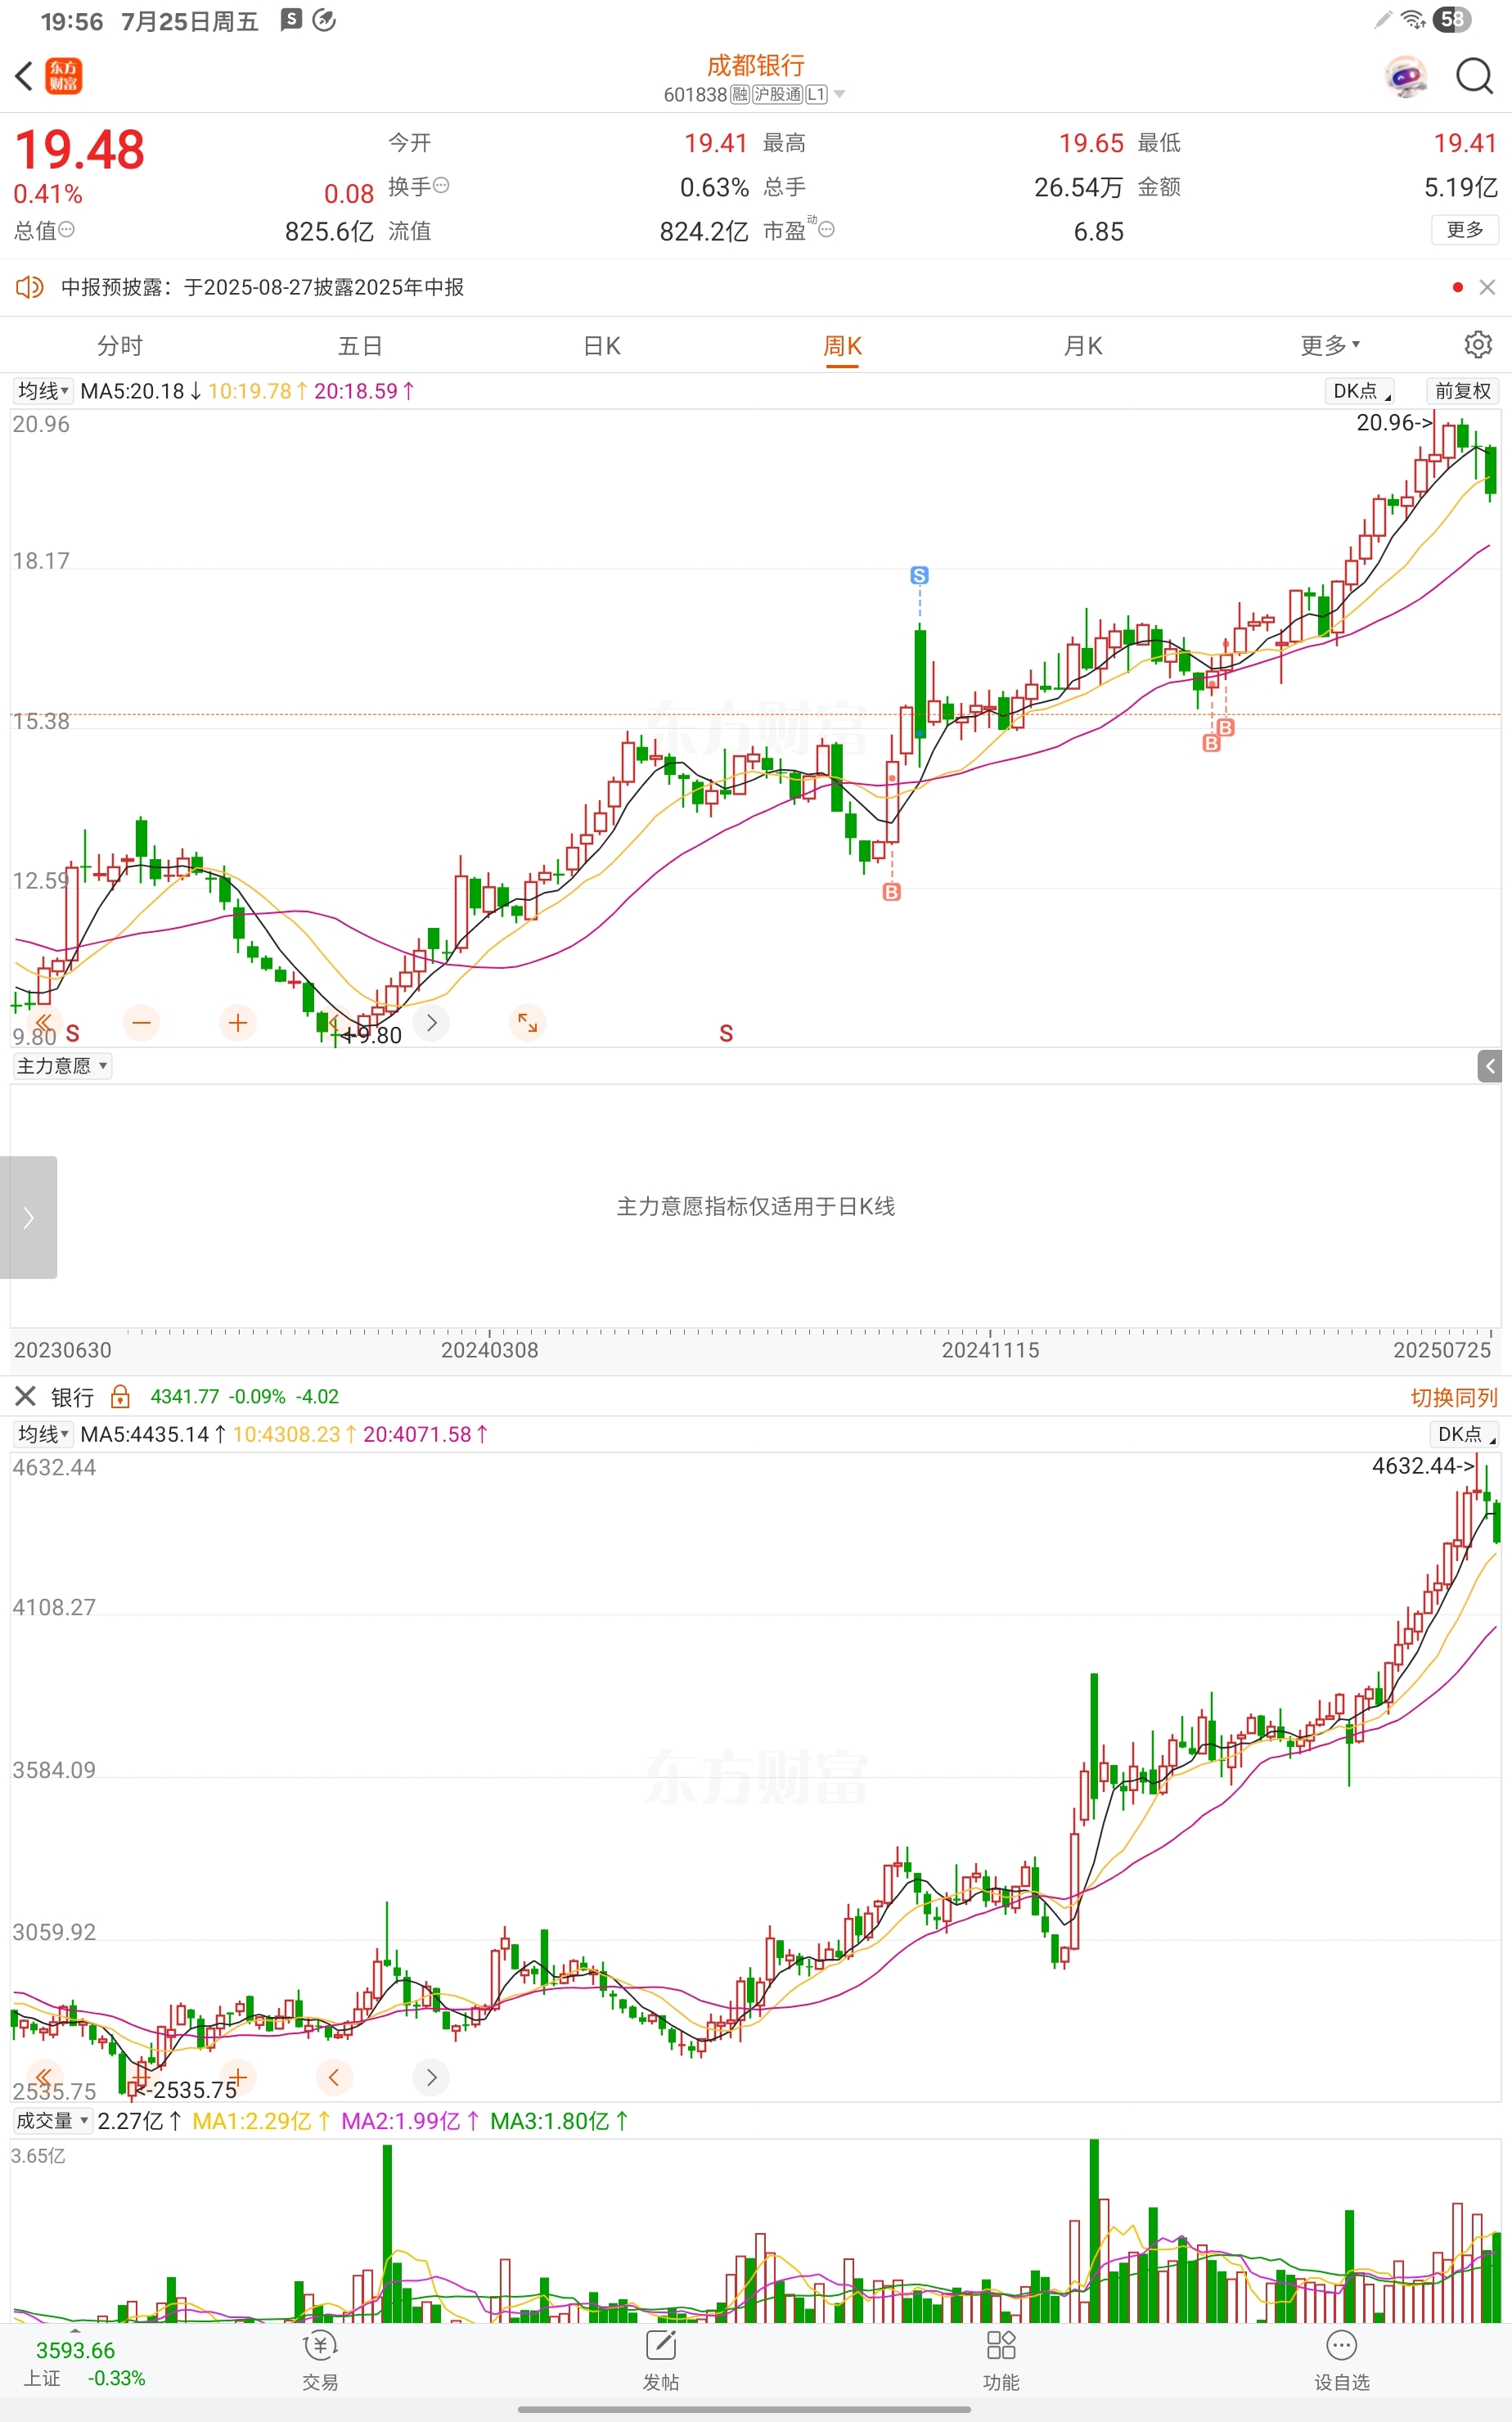Open the 成交量 indicator dropdown
1512x2422 pixels.
(x=53, y=2121)
